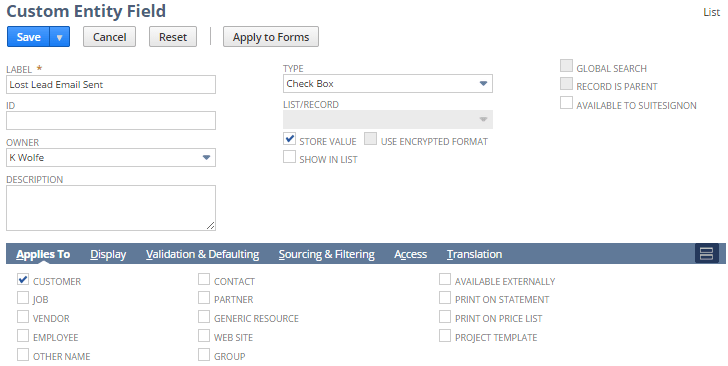This screenshot has width=728, height=366.
Task: Check the Generic Resource checkbox
Action: (x=204, y=316)
